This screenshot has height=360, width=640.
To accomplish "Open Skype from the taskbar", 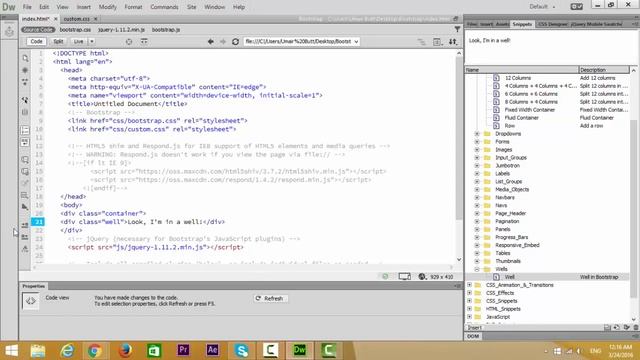I will click(242, 351).
